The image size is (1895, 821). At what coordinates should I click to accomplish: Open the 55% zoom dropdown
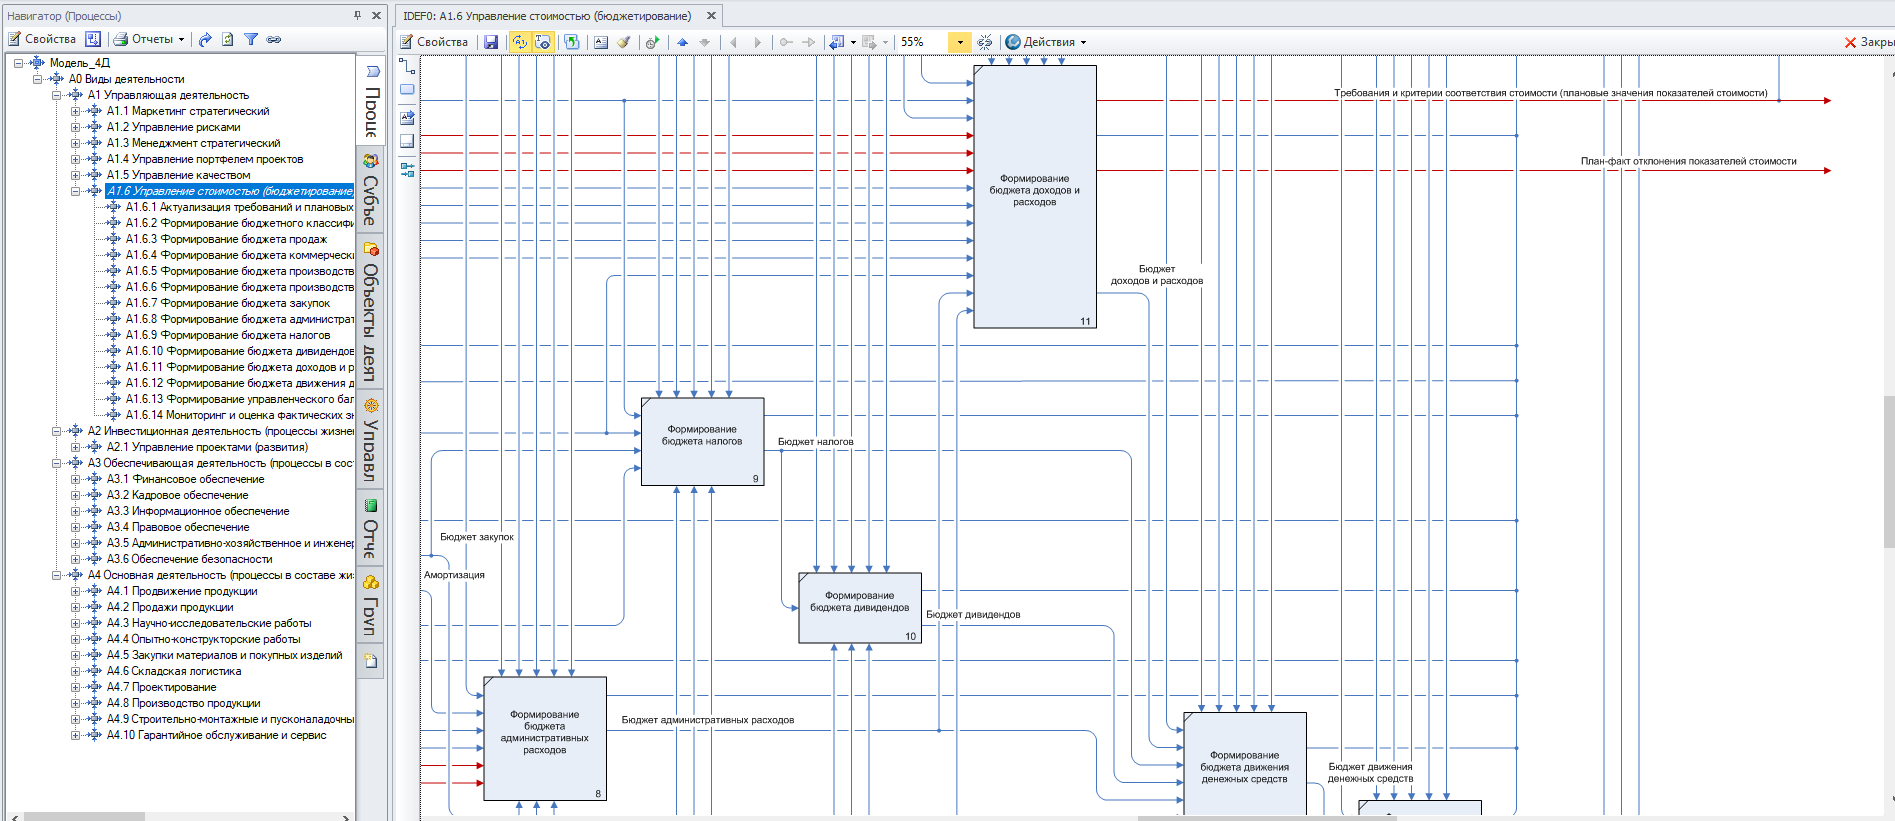click(x=960, y=42)
